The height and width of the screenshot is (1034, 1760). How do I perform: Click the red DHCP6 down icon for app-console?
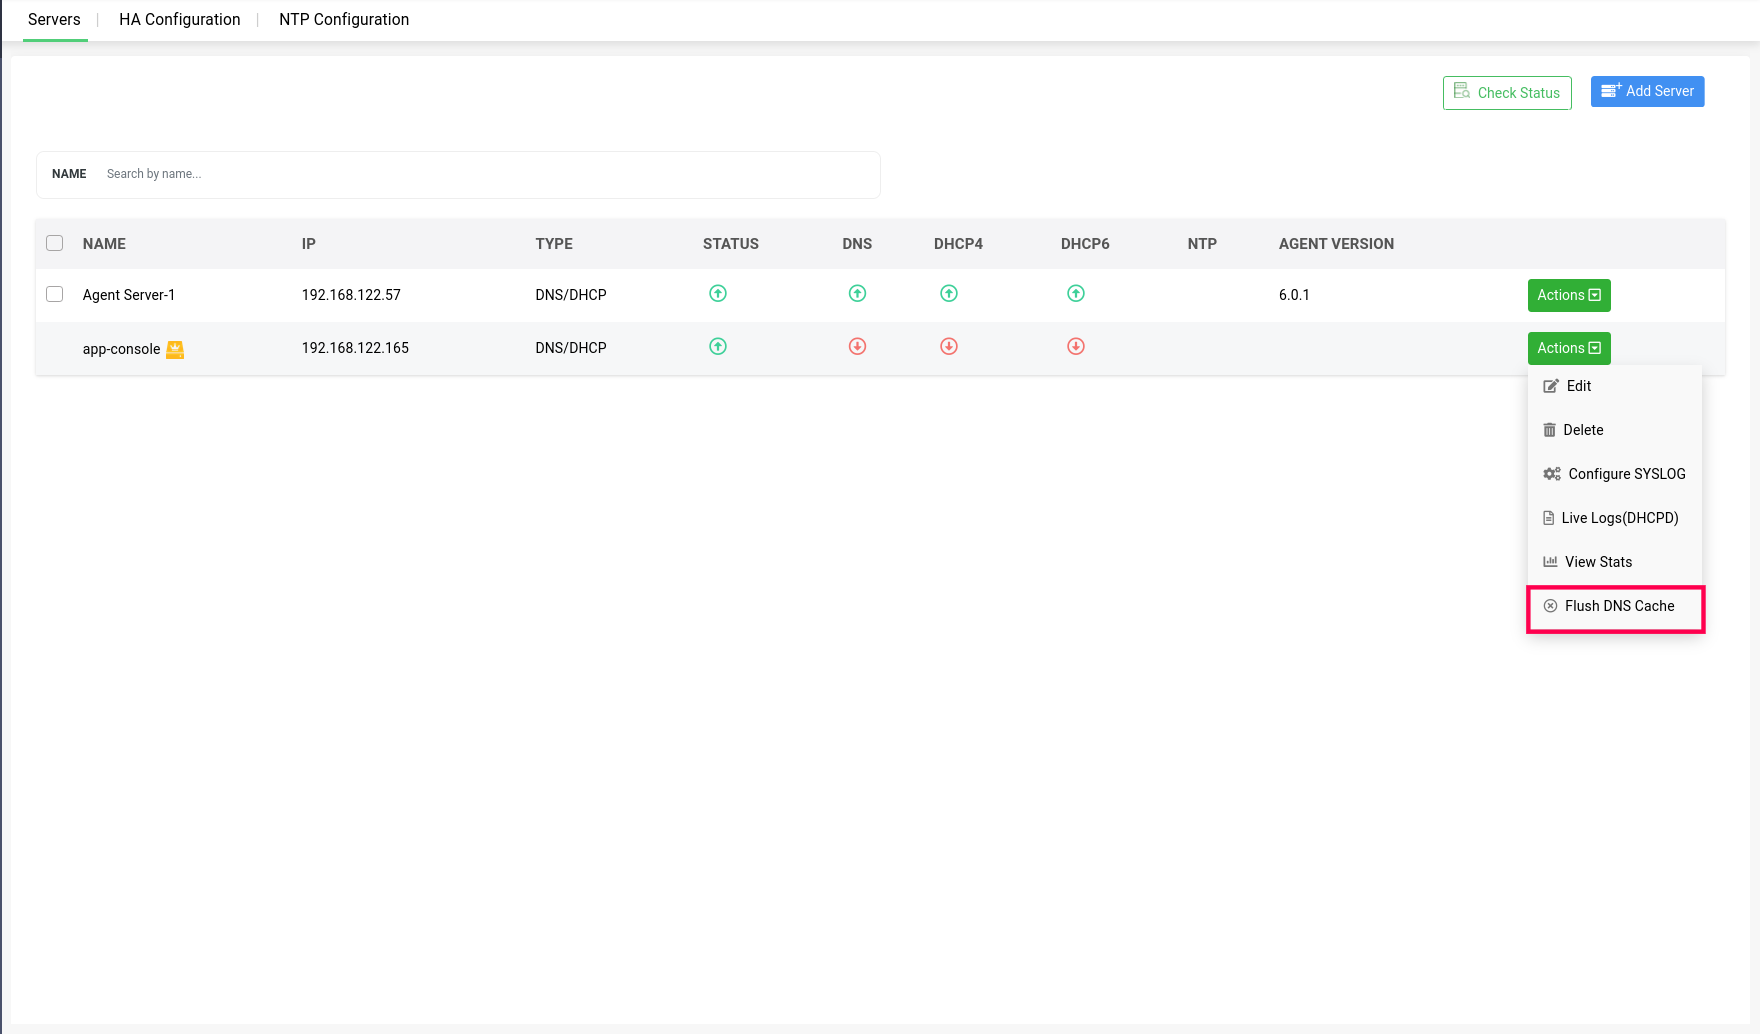tap(1076, 347)
